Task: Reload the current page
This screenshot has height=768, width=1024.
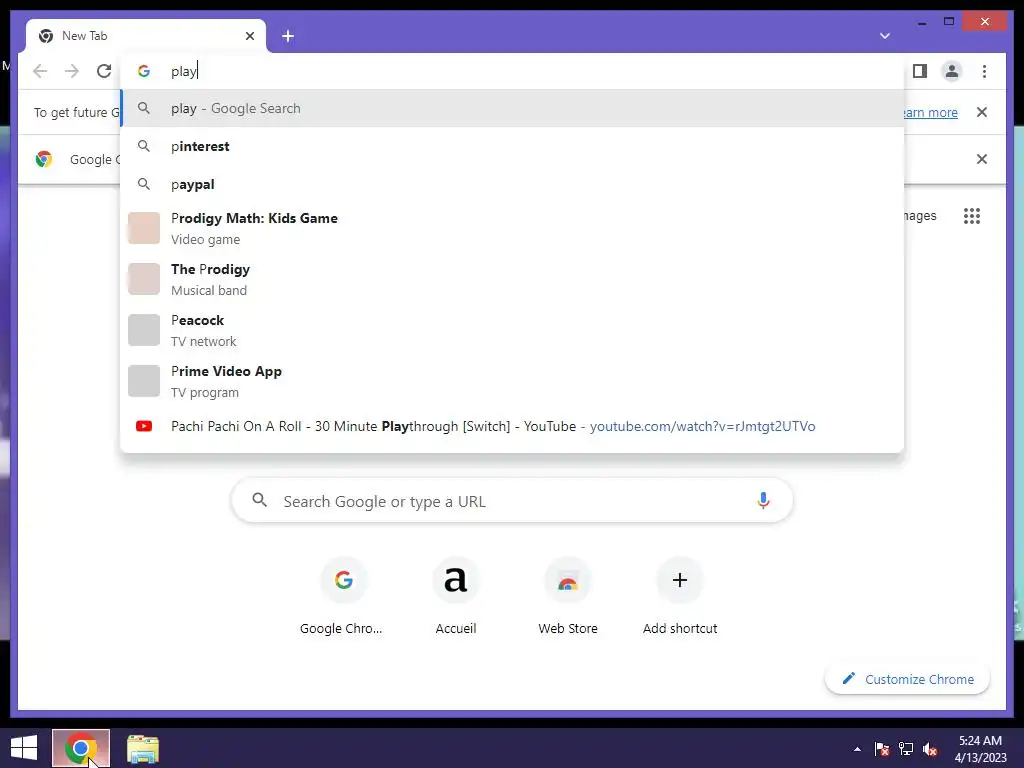Action: [x=104, y=71]
